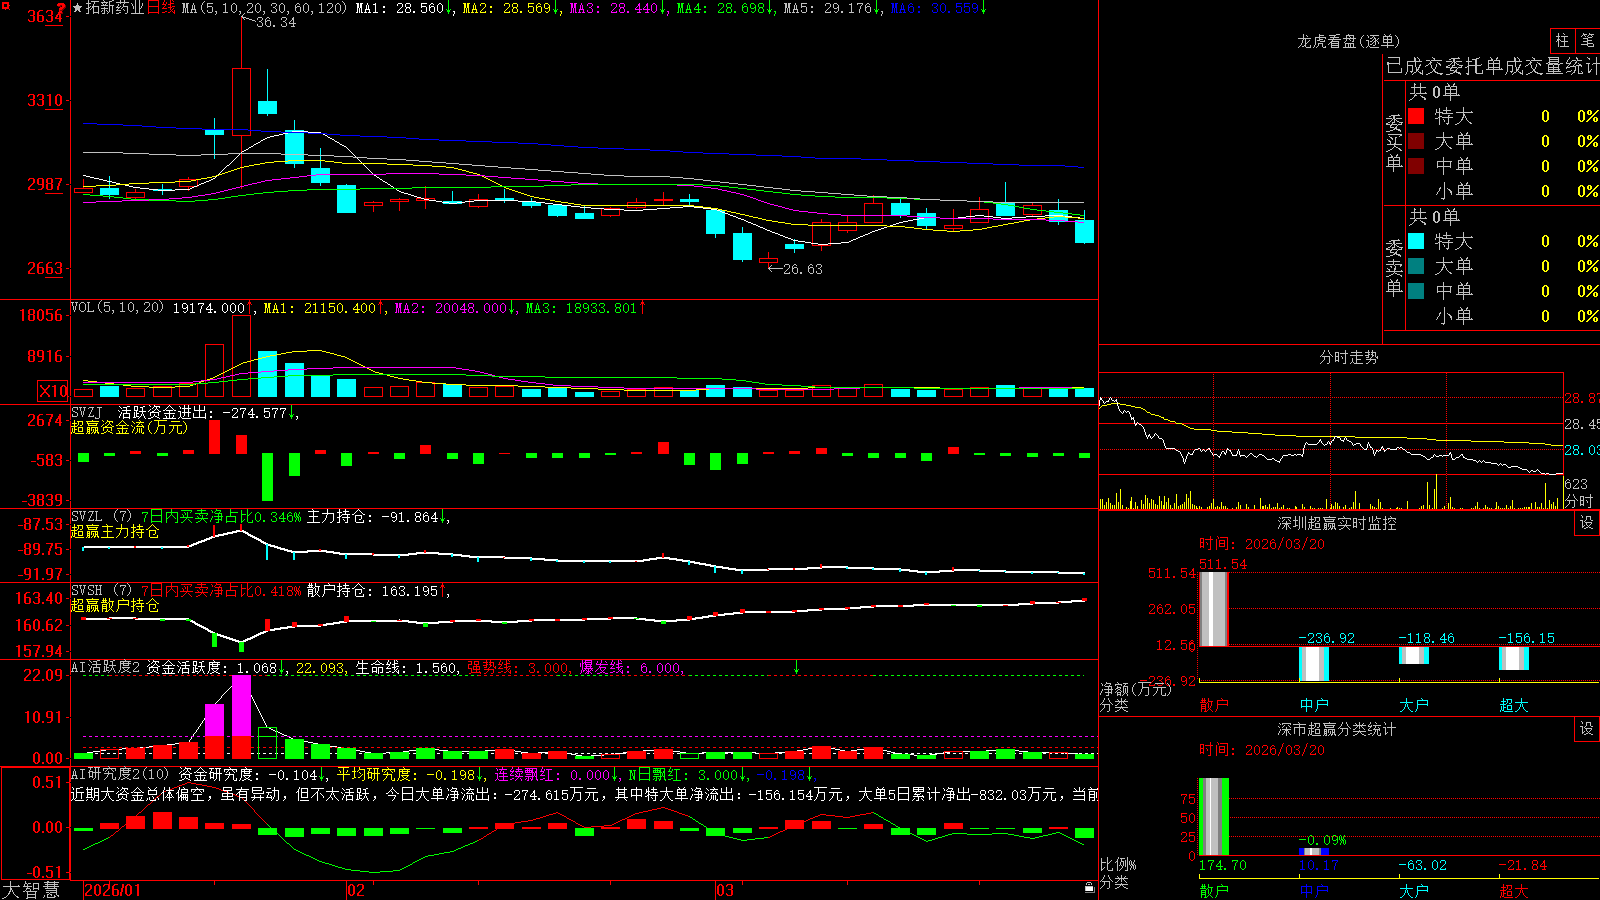Click the lock icon on the timeline bar

[x=1090, y=888]
